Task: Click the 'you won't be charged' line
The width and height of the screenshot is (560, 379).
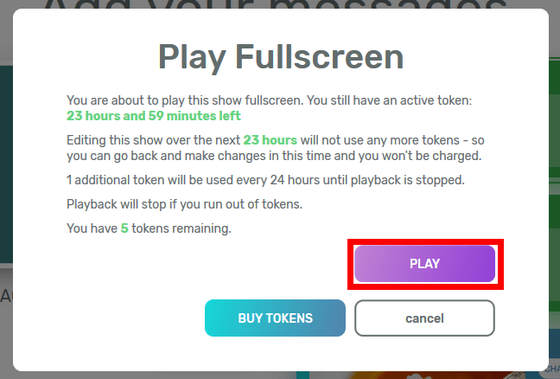Action: click(x=274, y=156)
